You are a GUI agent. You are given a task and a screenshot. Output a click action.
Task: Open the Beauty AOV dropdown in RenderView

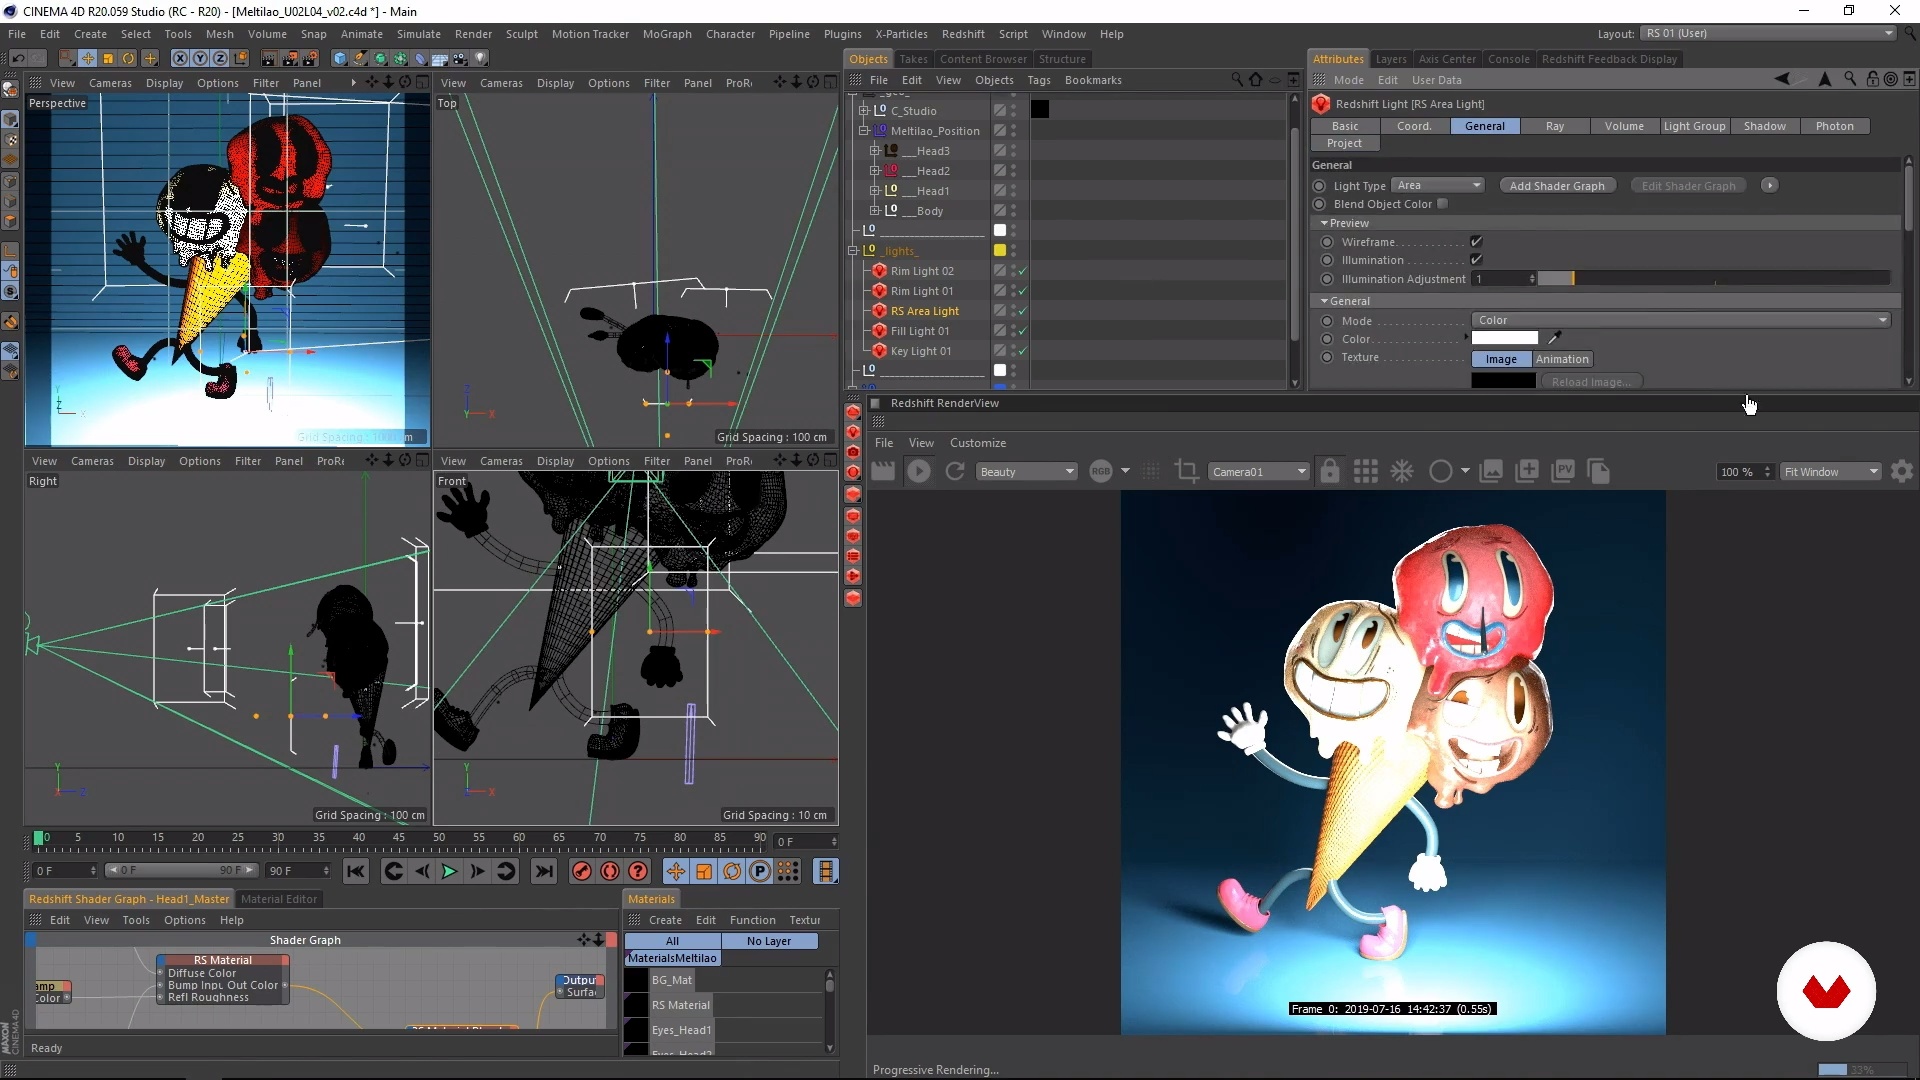pyautogui.click(x=1026, y=472)
